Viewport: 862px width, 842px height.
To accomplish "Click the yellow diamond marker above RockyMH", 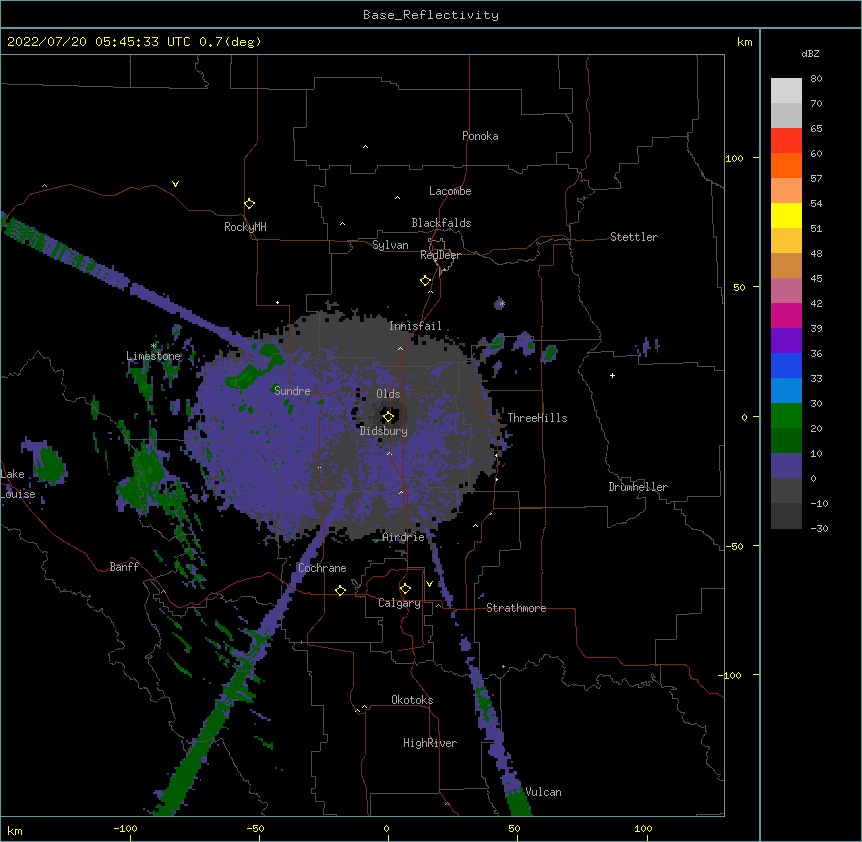I will coord(249,204).
